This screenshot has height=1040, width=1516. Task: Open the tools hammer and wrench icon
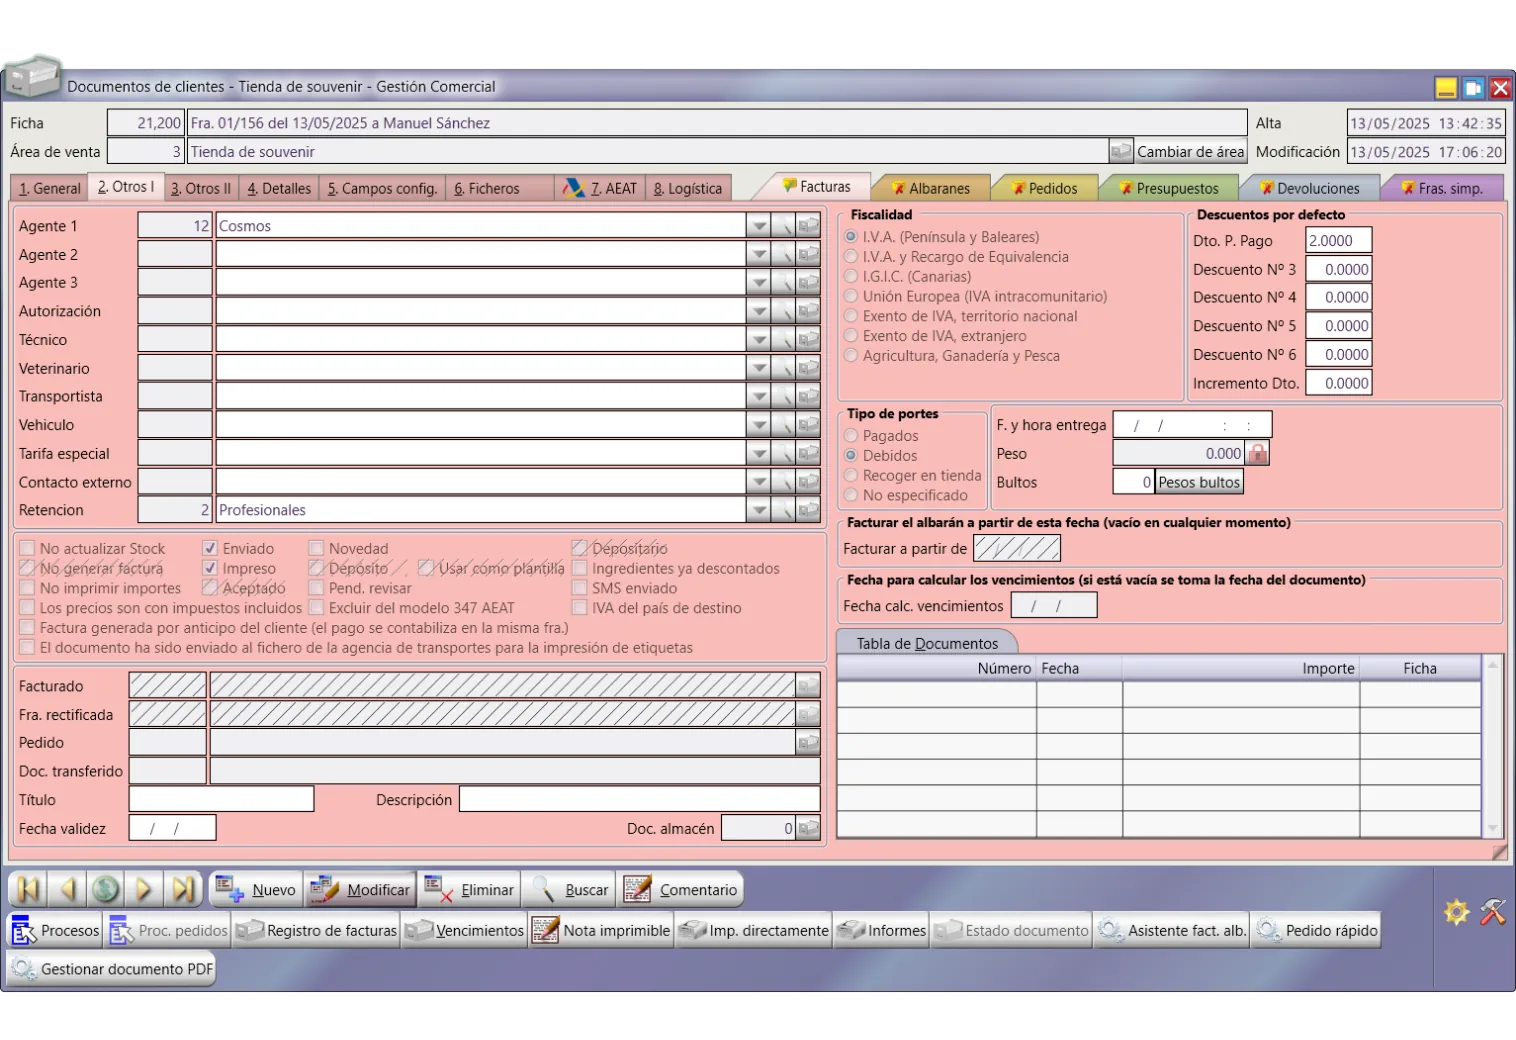(1492, 912)
